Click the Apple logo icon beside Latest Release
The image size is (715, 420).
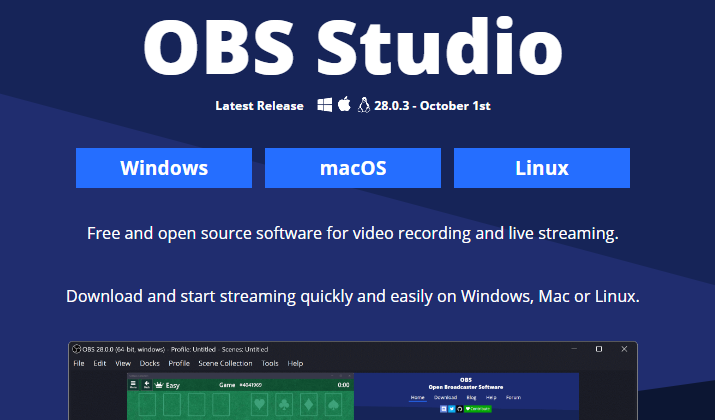tap(344, 104)
